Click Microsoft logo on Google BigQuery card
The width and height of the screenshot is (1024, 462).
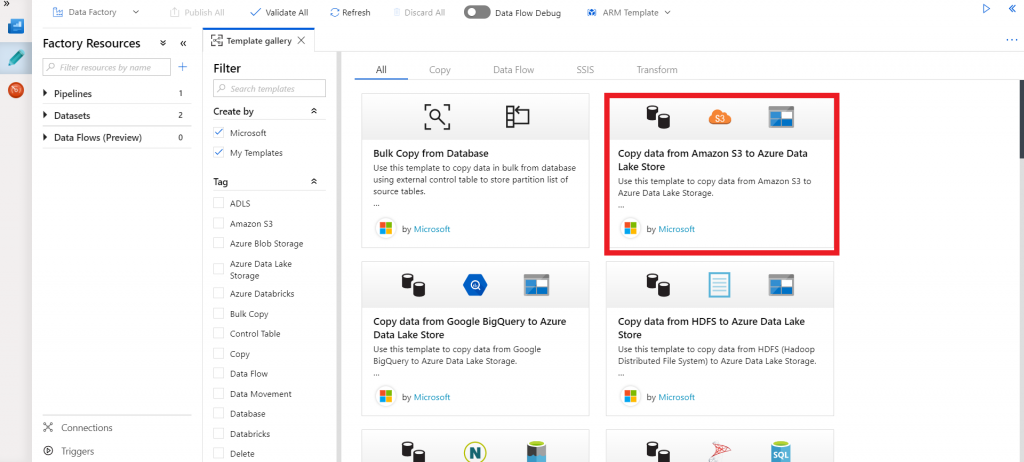385,397
